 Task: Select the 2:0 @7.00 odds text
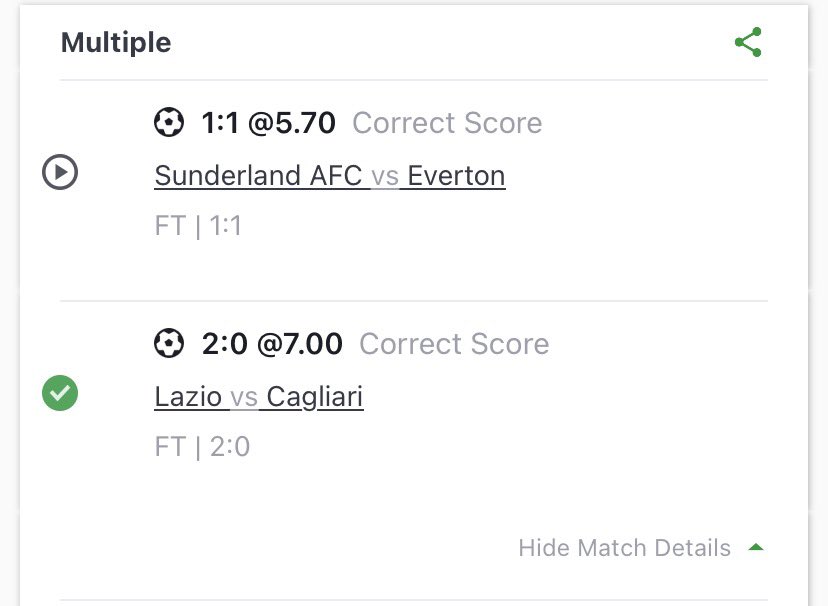click(271, 344)
